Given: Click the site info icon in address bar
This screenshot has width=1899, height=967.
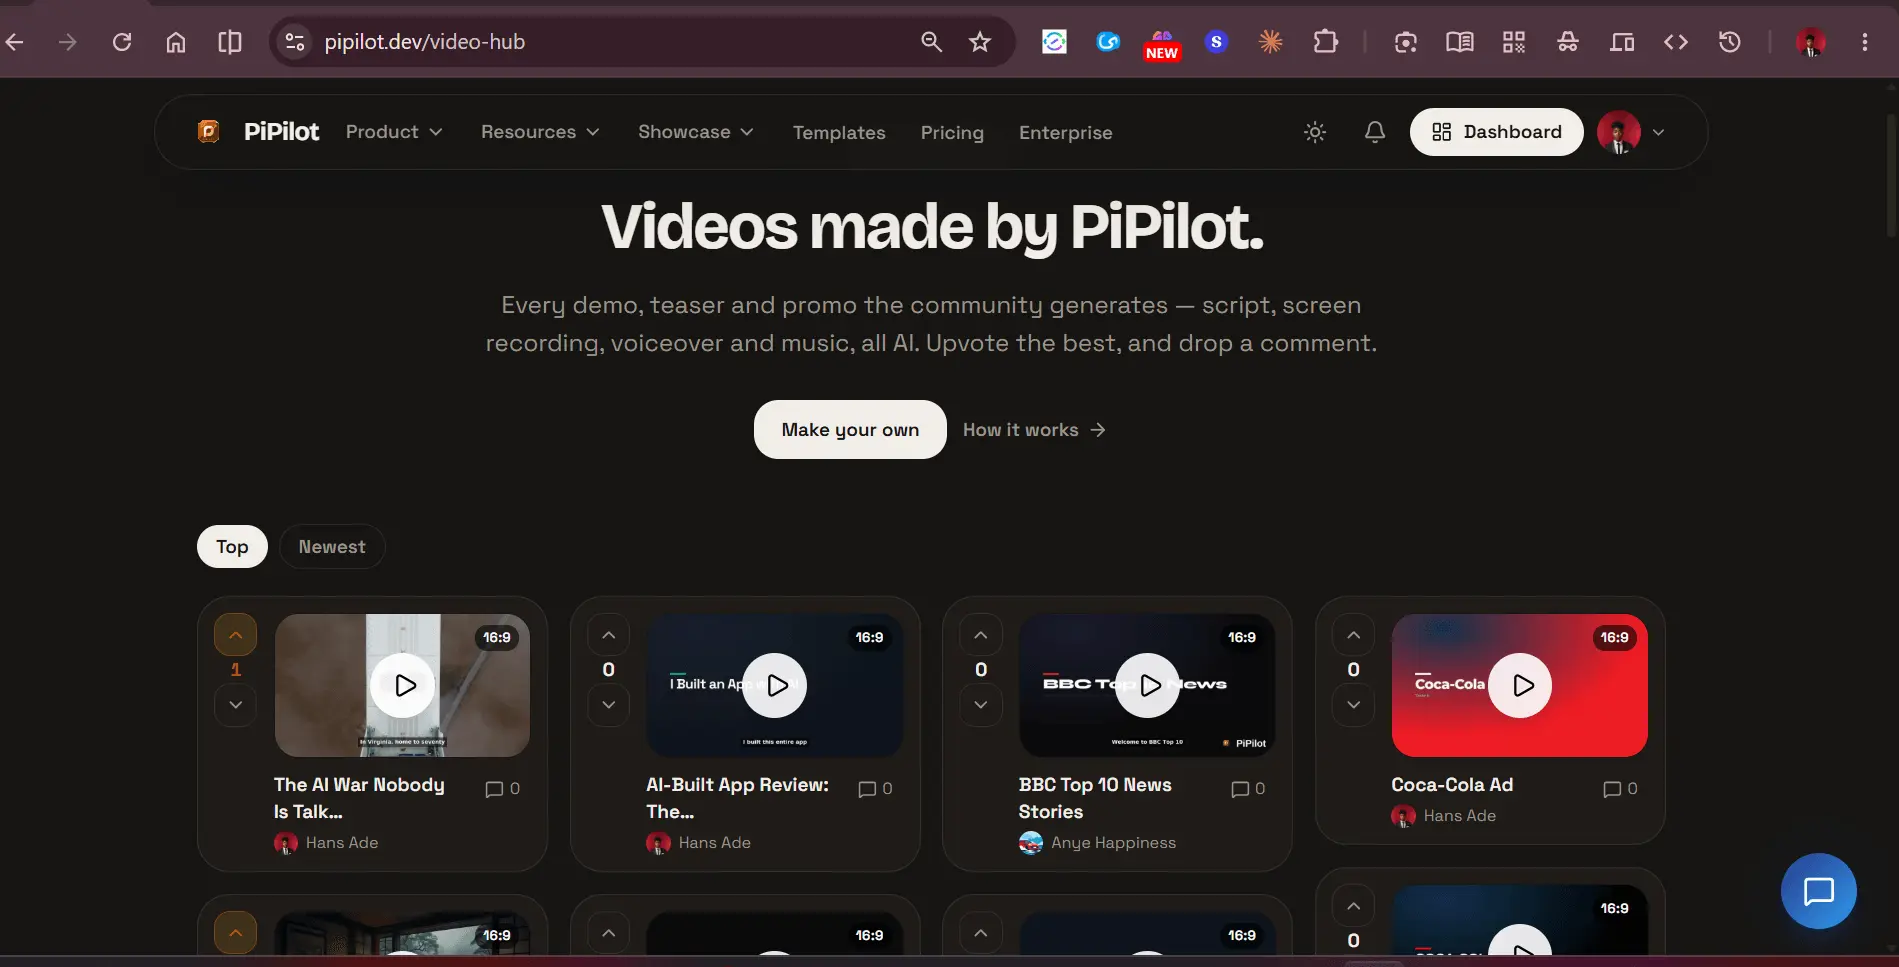Looking at the screenshot, I should click(295, 42).
